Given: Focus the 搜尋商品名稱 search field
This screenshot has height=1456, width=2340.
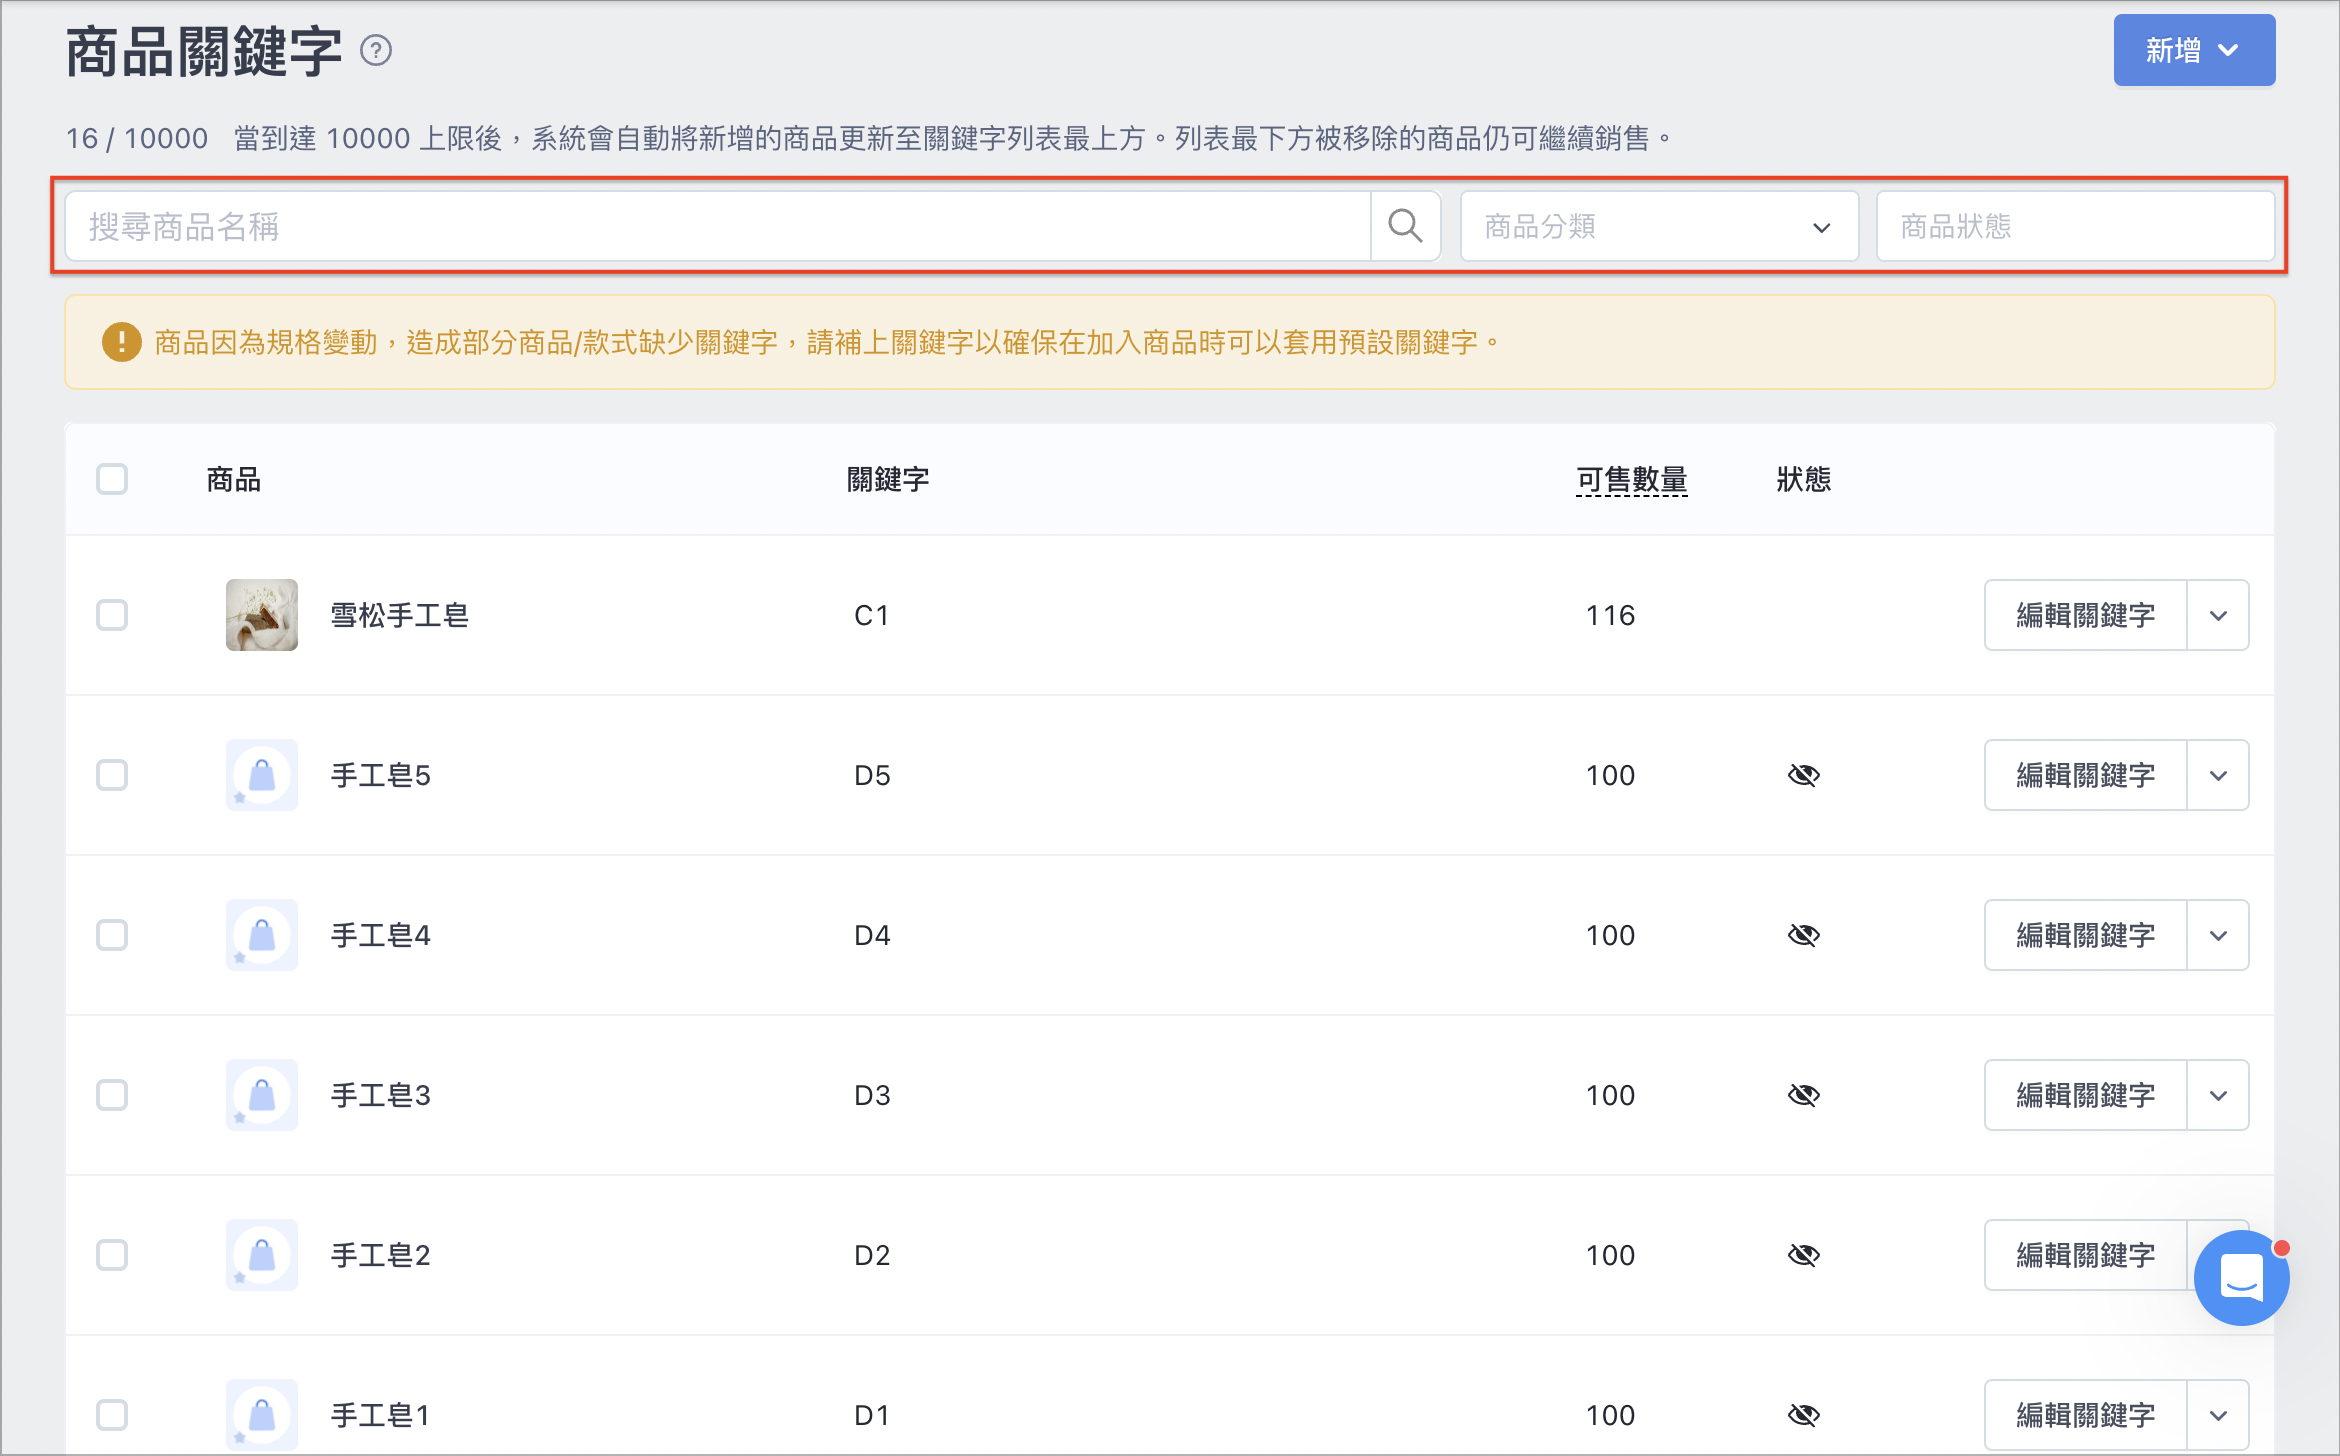Looking at the screenshot, I should click(718, 226).
